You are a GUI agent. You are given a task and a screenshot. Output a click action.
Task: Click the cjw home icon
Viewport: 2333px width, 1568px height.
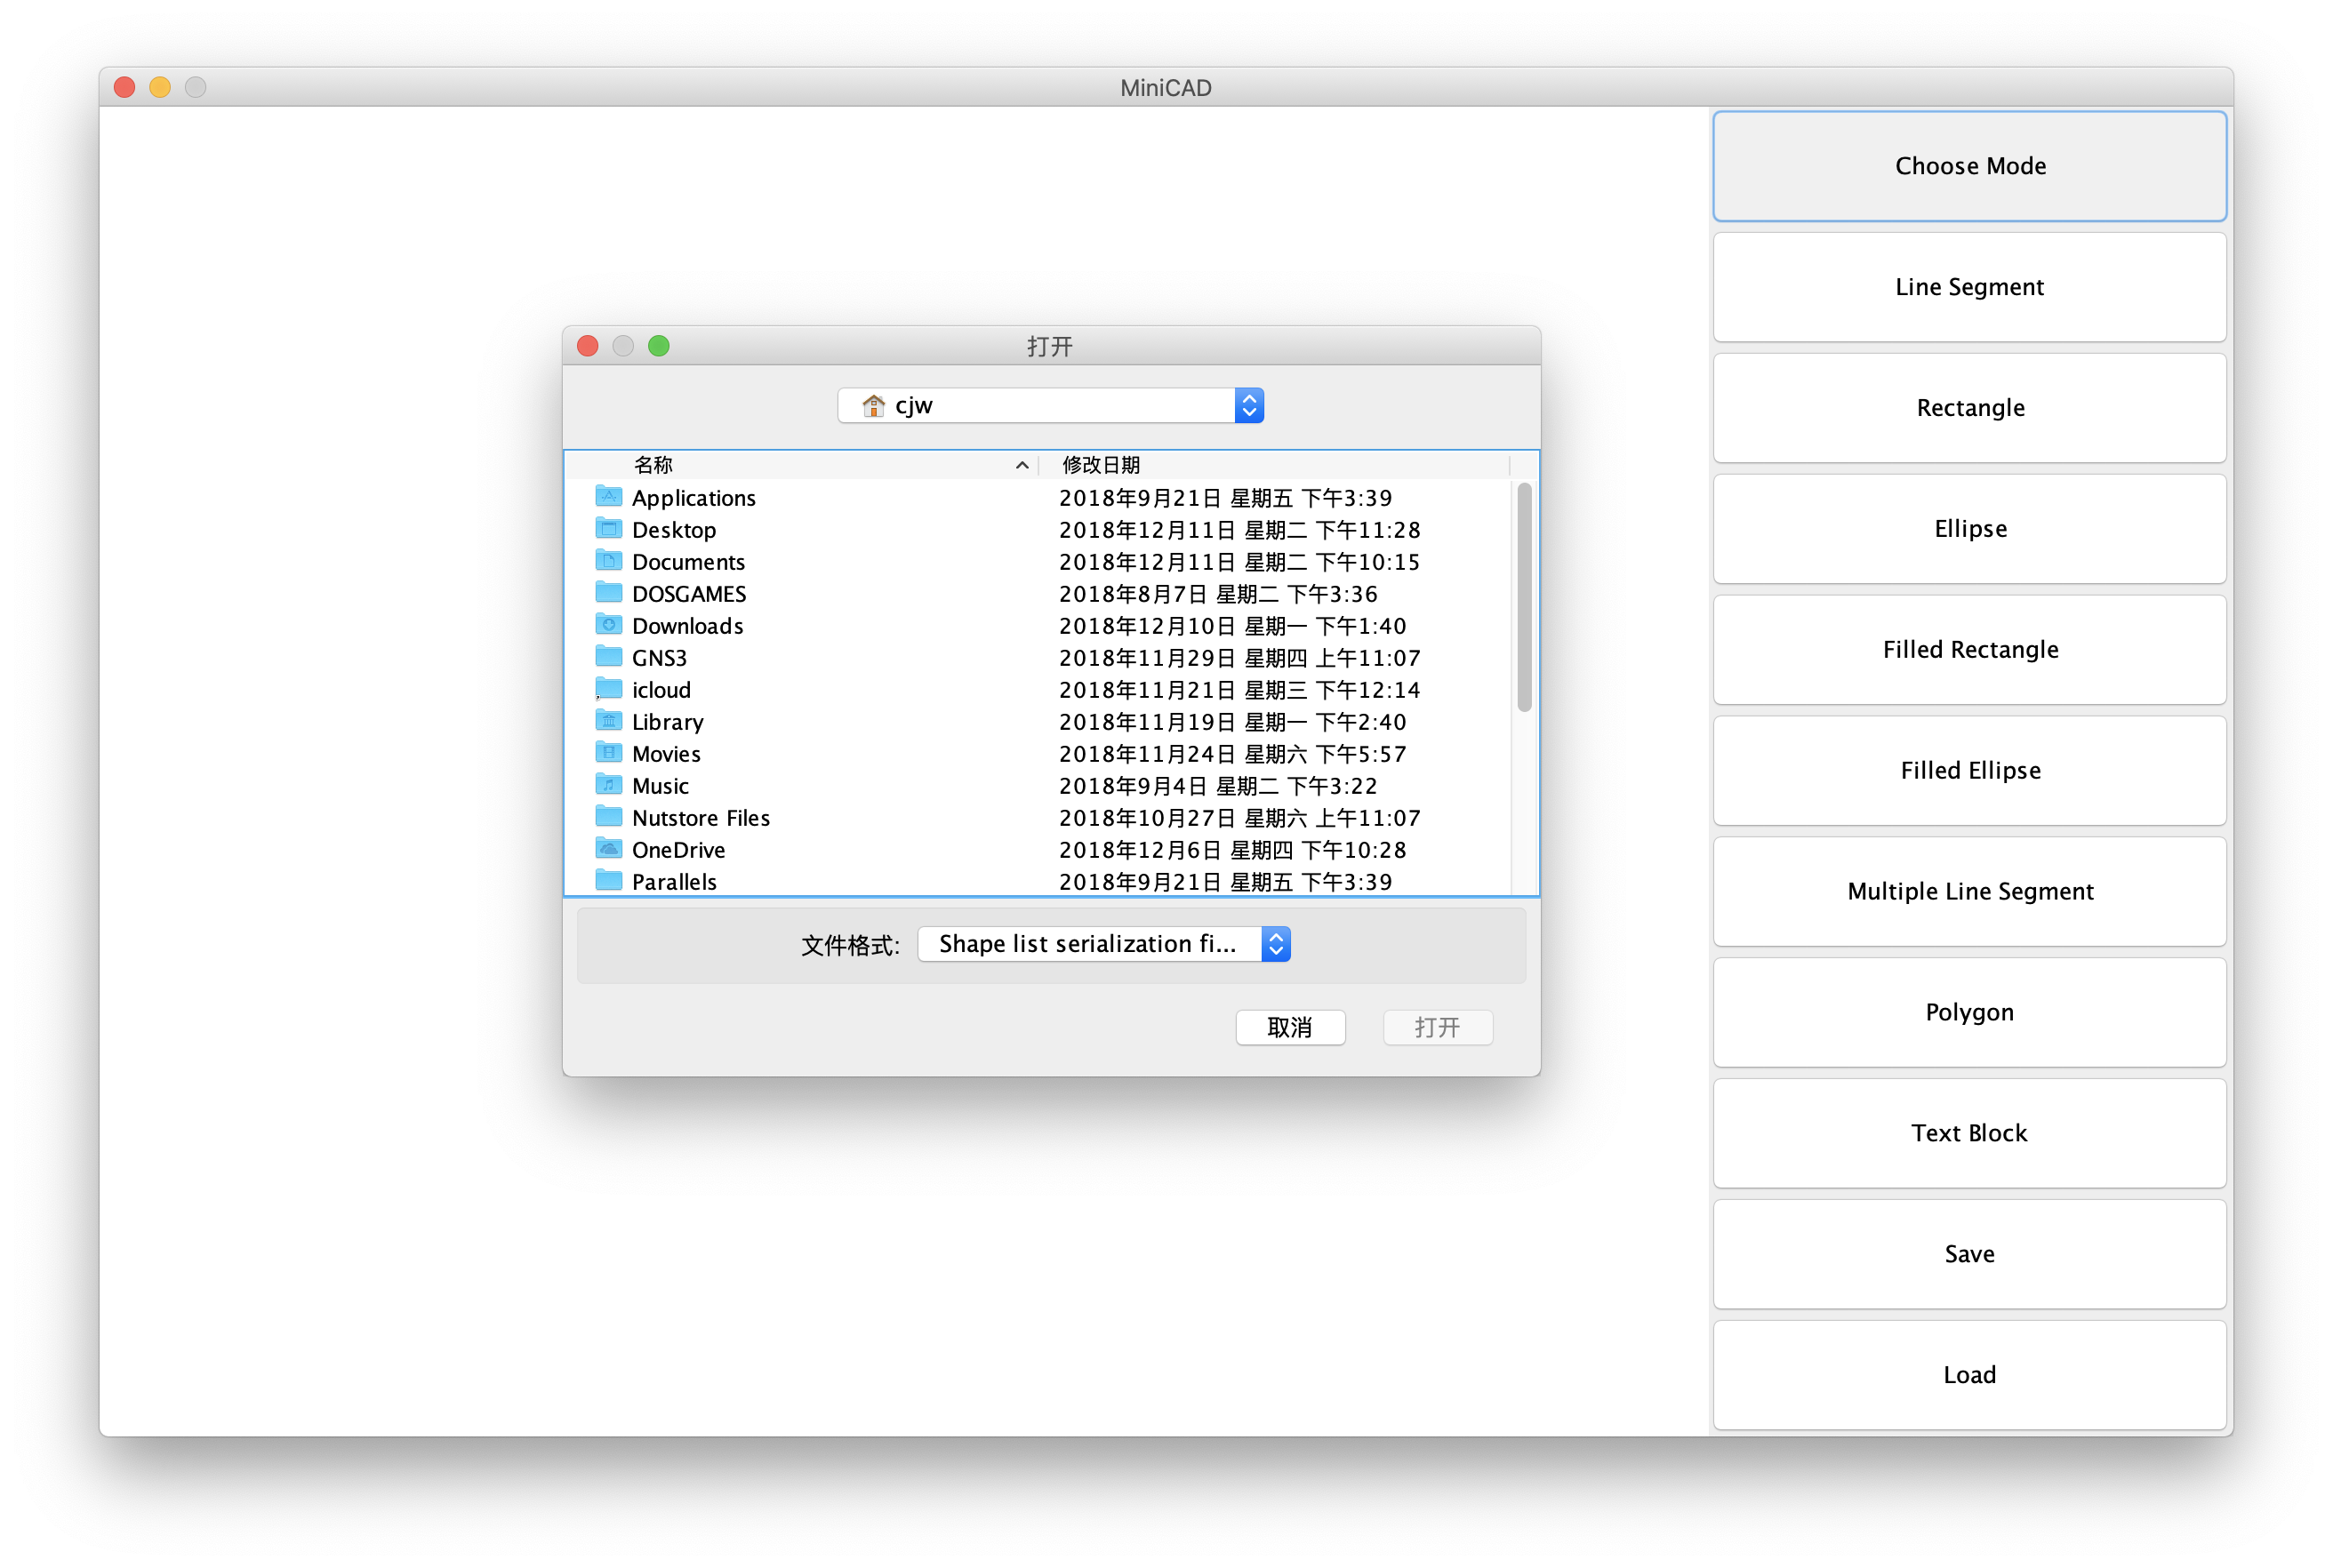tap(873, 405)
